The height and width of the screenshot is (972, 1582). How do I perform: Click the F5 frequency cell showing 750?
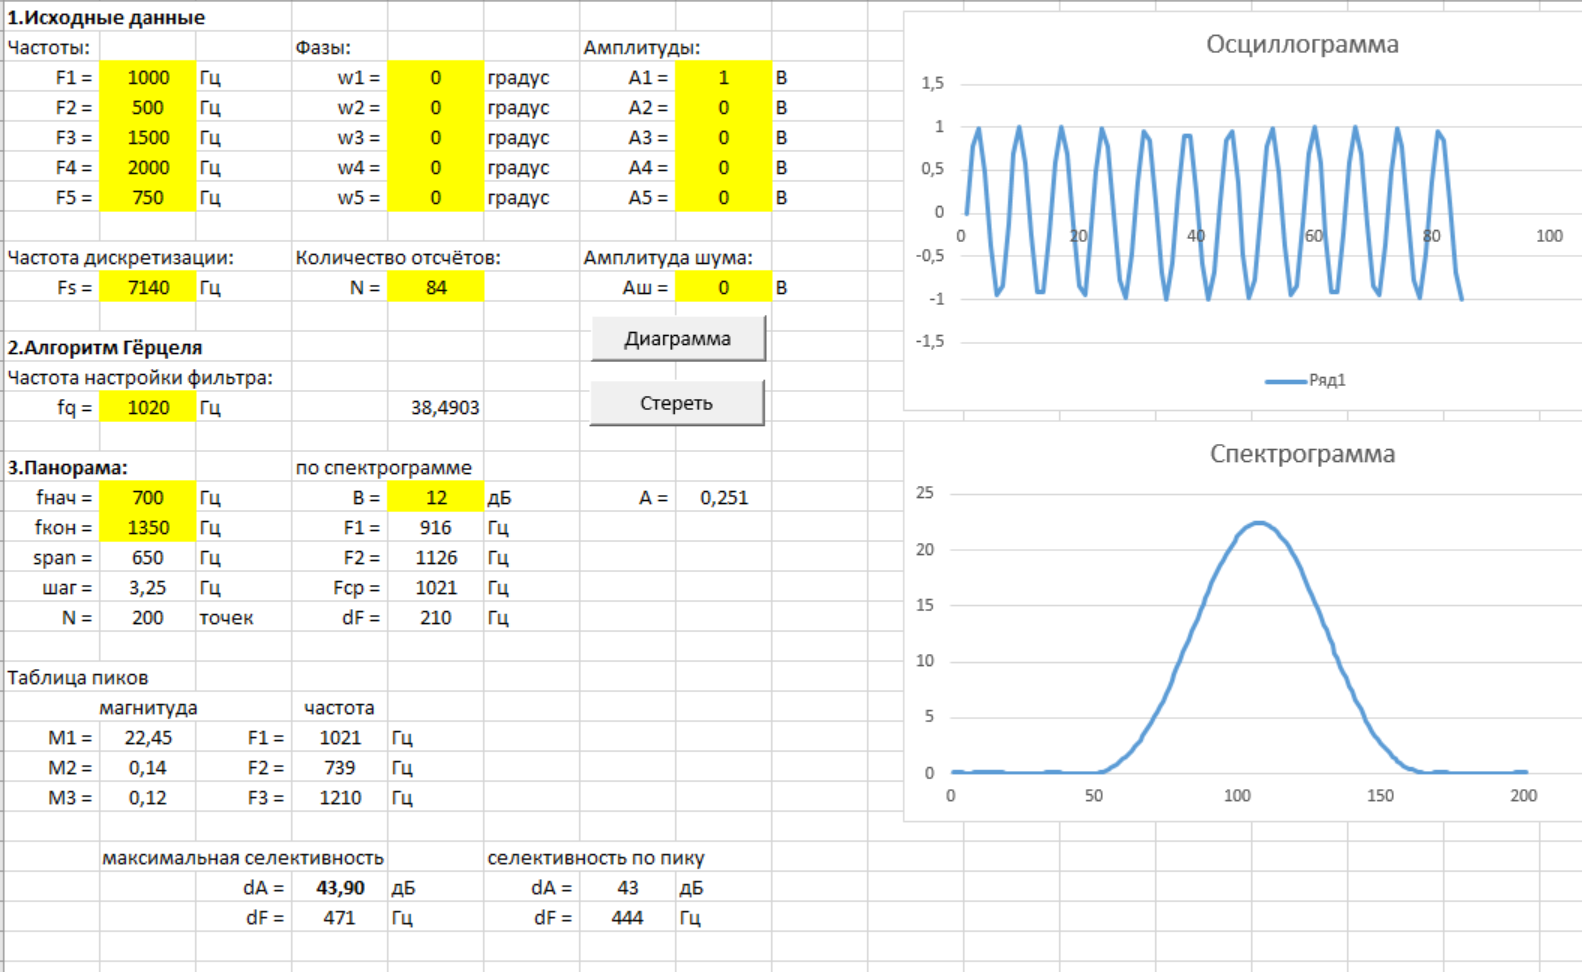148,198
